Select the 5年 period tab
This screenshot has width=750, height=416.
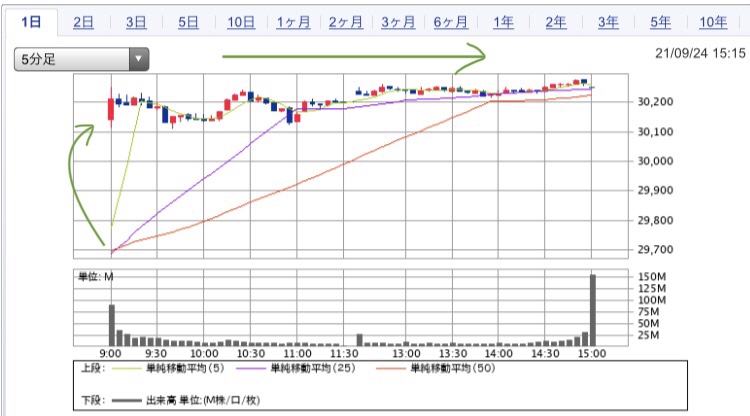(660, 22)
